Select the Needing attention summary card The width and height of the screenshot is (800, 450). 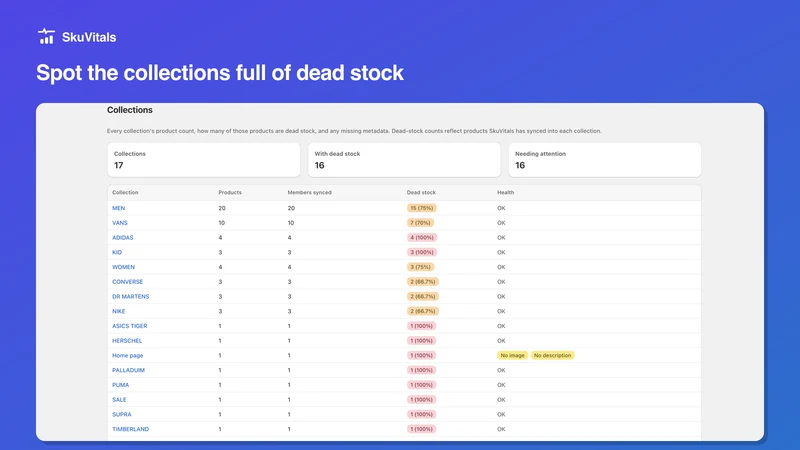click(605, 160)
